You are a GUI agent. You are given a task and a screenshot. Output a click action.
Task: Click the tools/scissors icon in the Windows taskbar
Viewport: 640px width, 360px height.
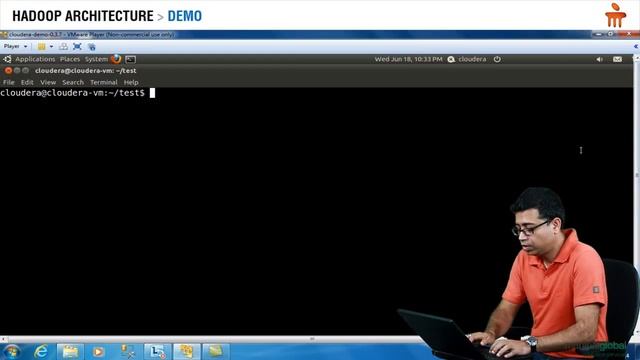coord(128,352)
